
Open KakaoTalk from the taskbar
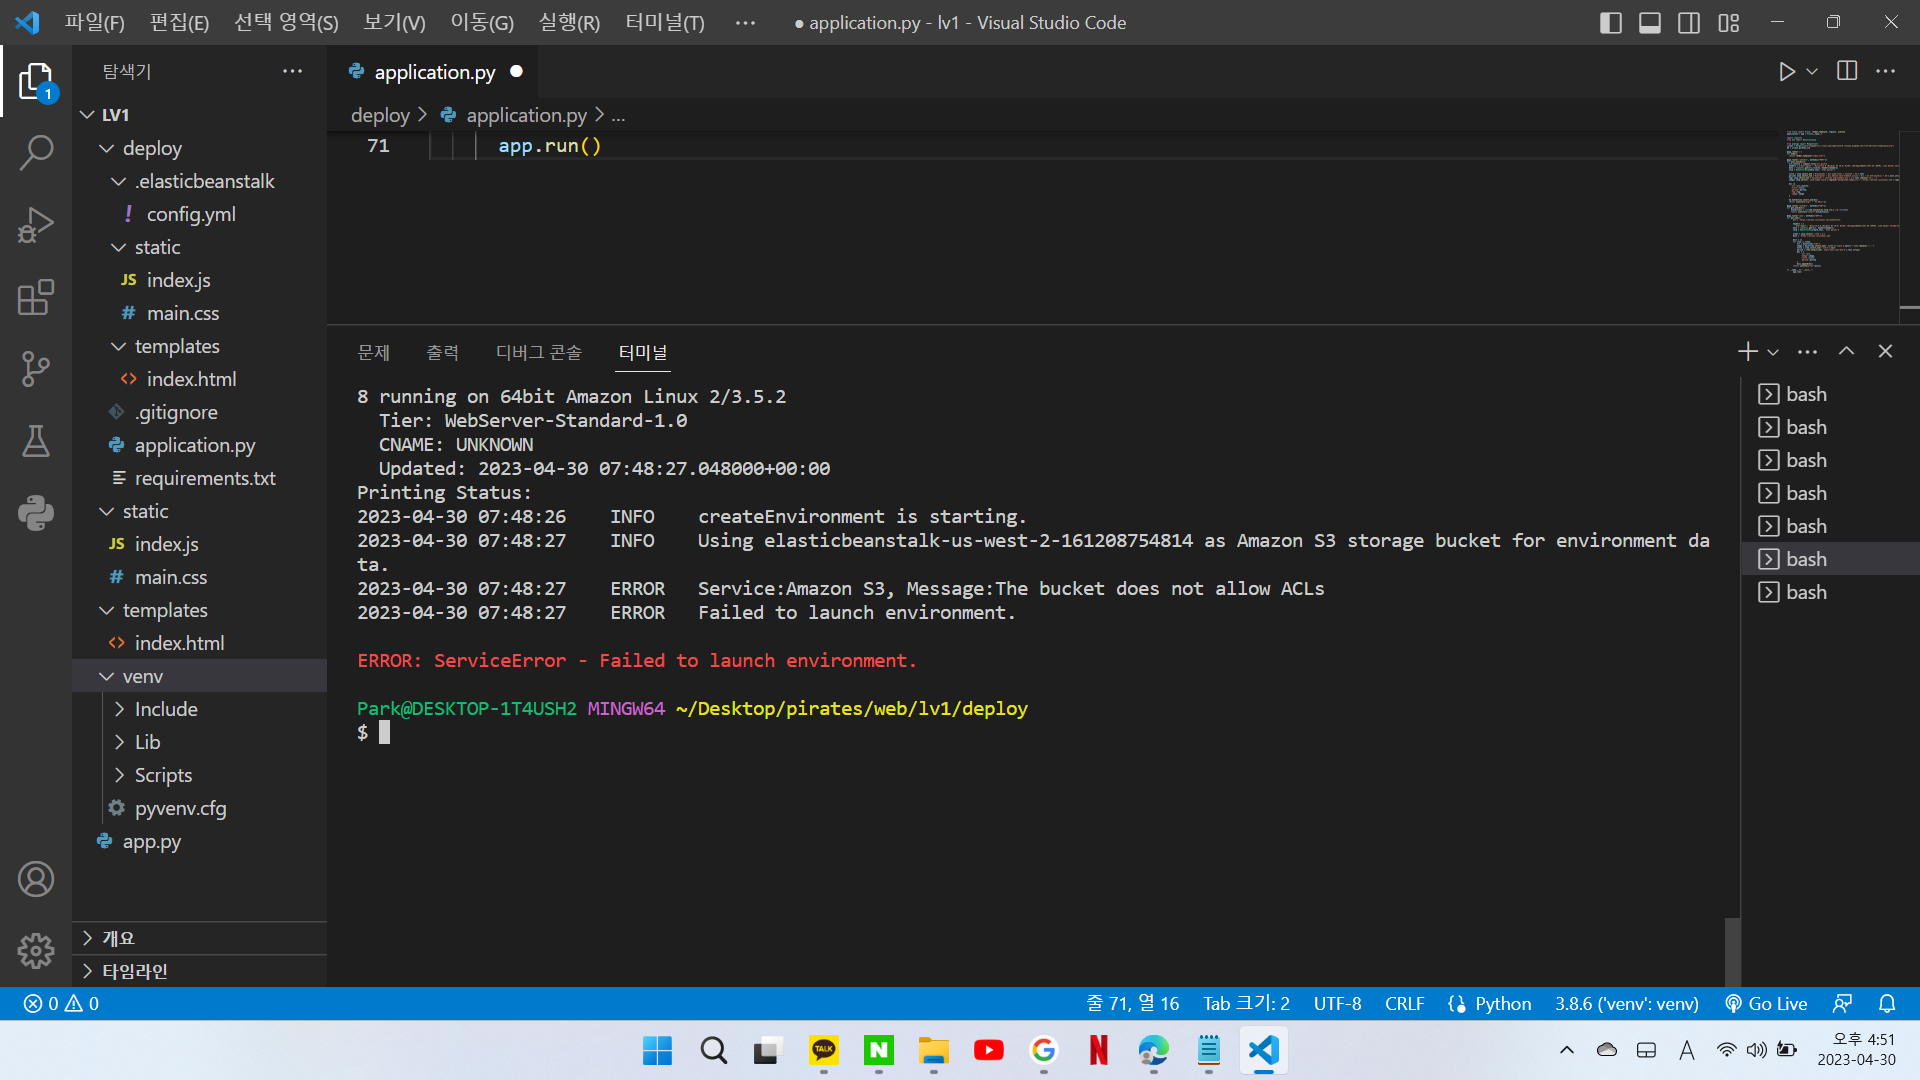pos(824,1050)
